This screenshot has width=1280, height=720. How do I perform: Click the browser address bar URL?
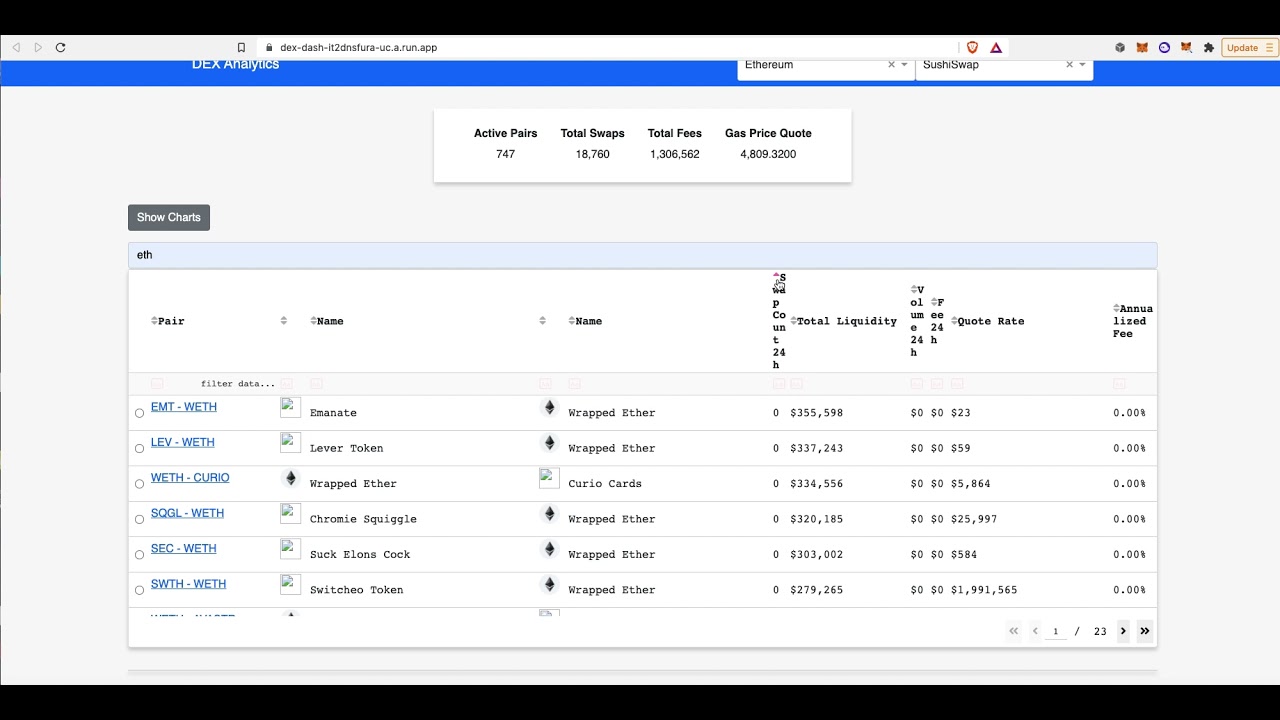(x=358, y=47)
